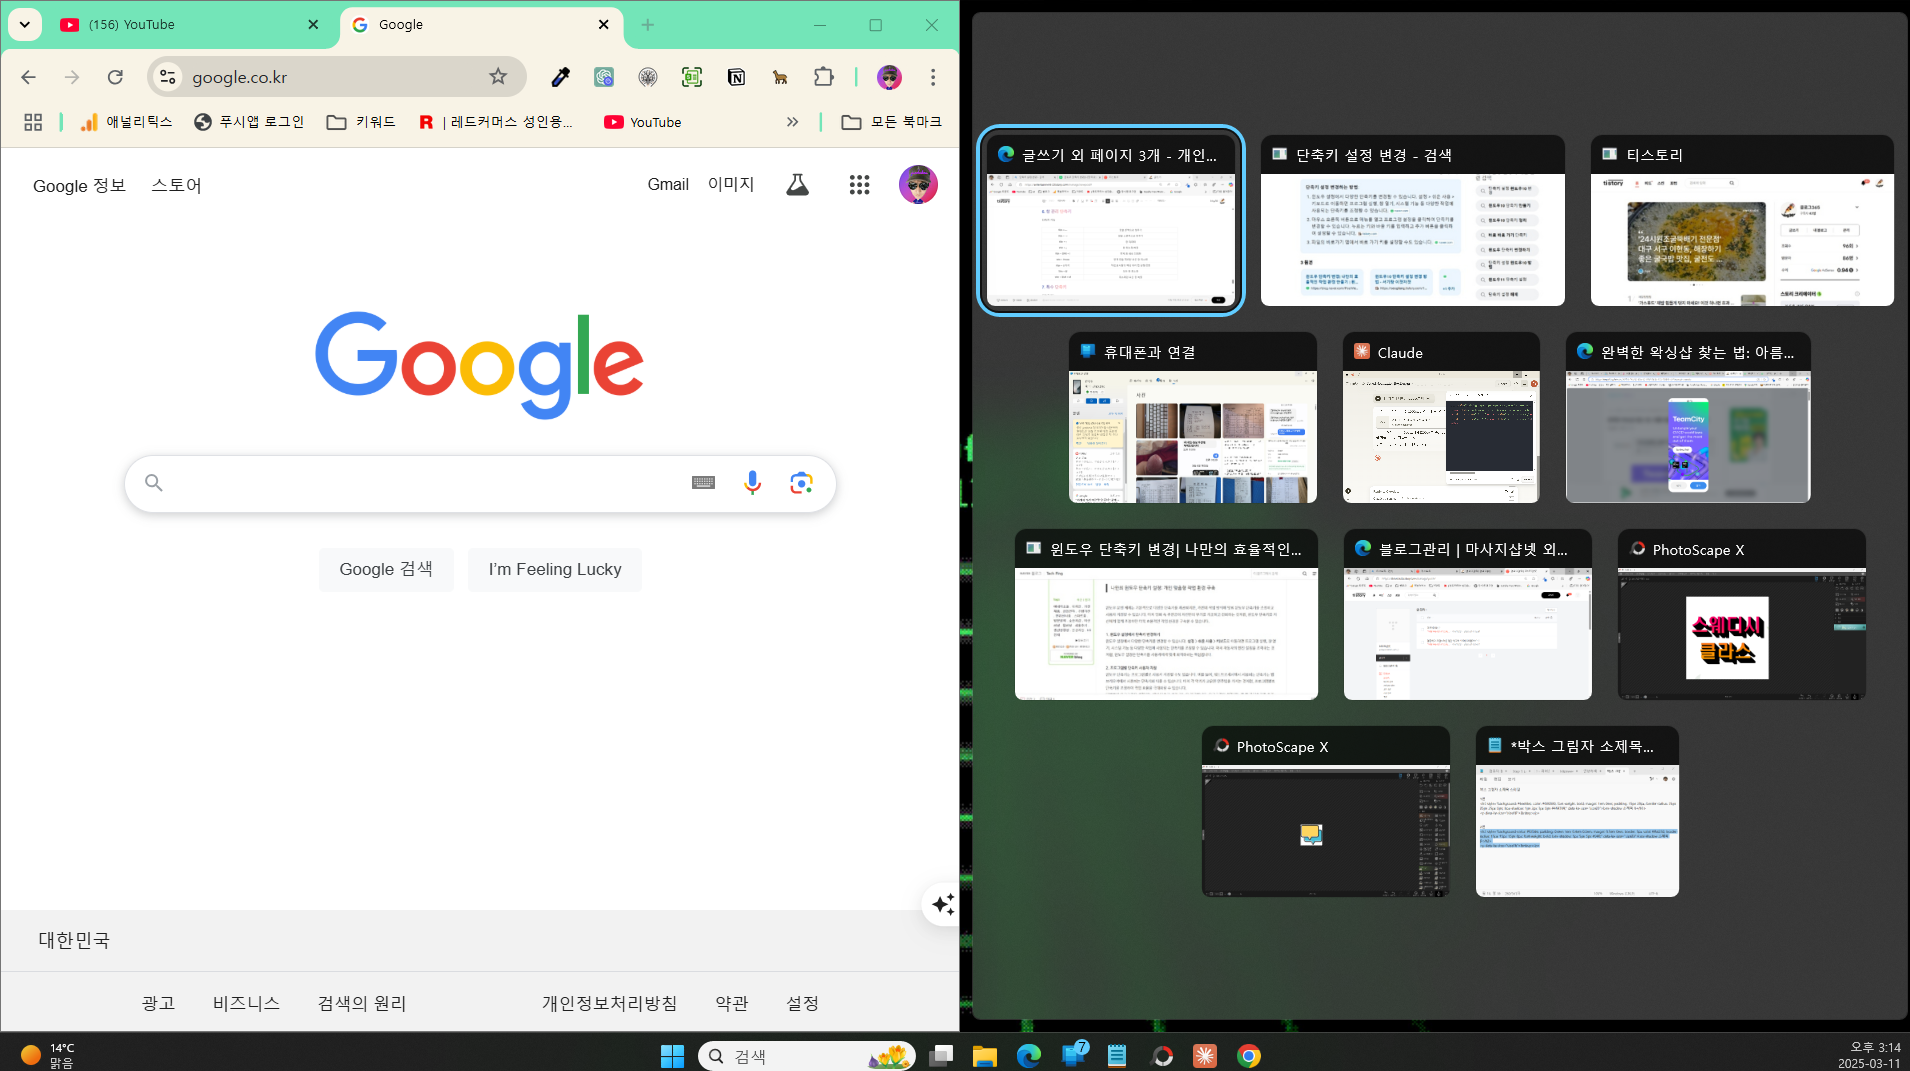1910x1071 pixels.
Task: Open the Extensions puzzle icon
Action: 823,77
